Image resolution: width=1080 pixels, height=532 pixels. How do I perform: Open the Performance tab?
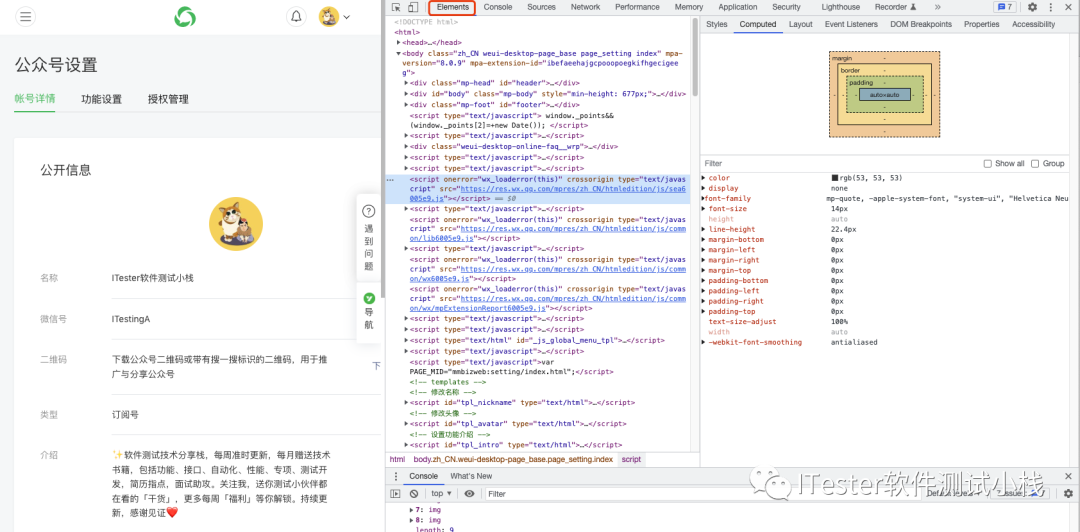(637, 7)
